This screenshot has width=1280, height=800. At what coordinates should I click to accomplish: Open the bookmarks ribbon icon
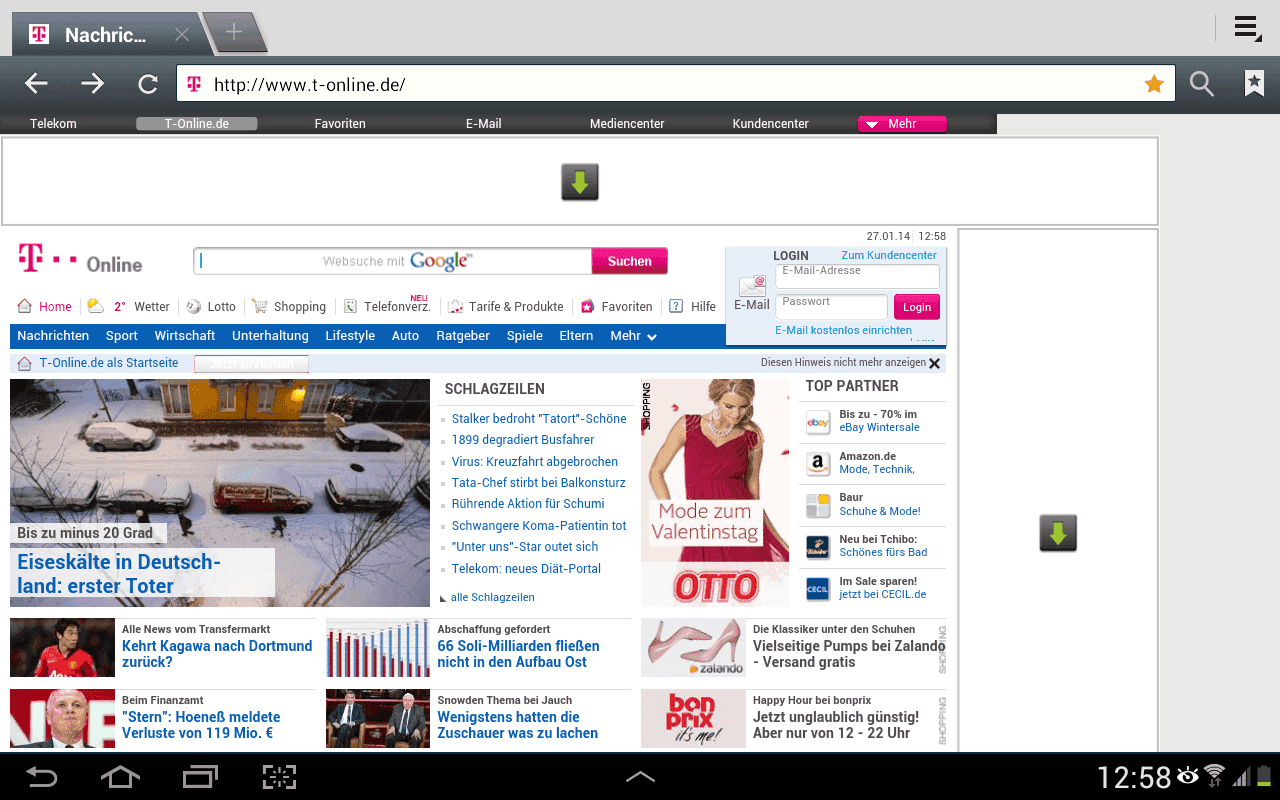1254,84
